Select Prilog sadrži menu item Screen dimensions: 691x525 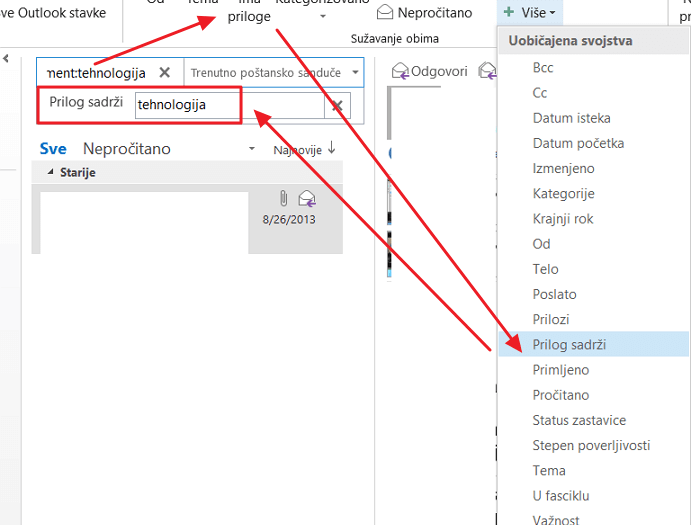click(x=593, y=344)
